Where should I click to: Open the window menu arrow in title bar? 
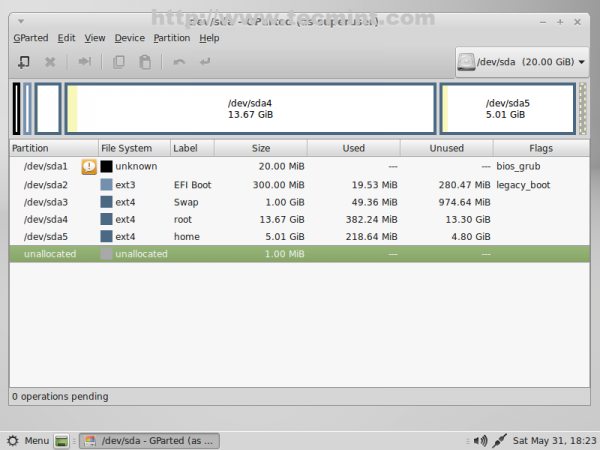tap(21, 21)
